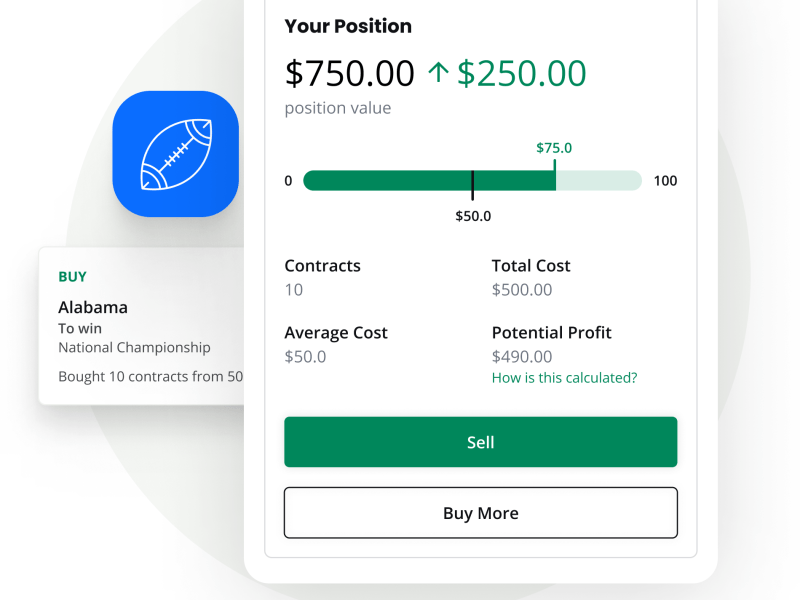
Task: Click the green up arrow icon
Action: pyautogui.click(x=438, y=72)
